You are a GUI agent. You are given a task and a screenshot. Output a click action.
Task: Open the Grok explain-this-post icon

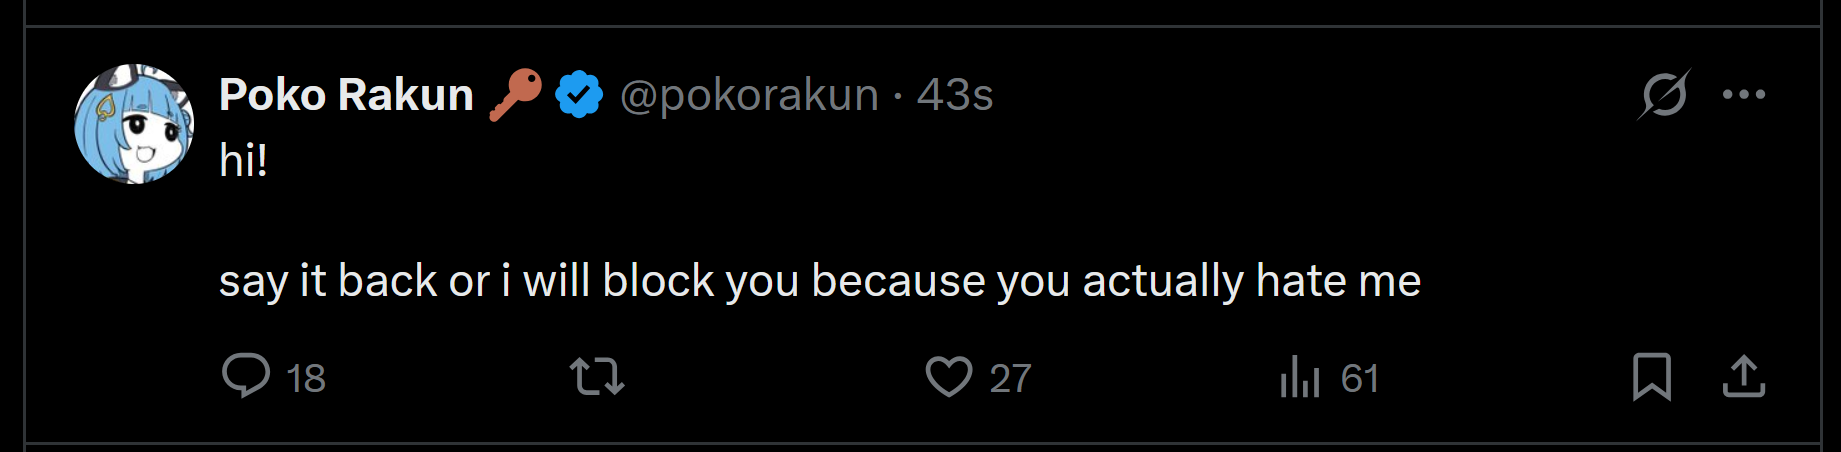point(1664,95)
